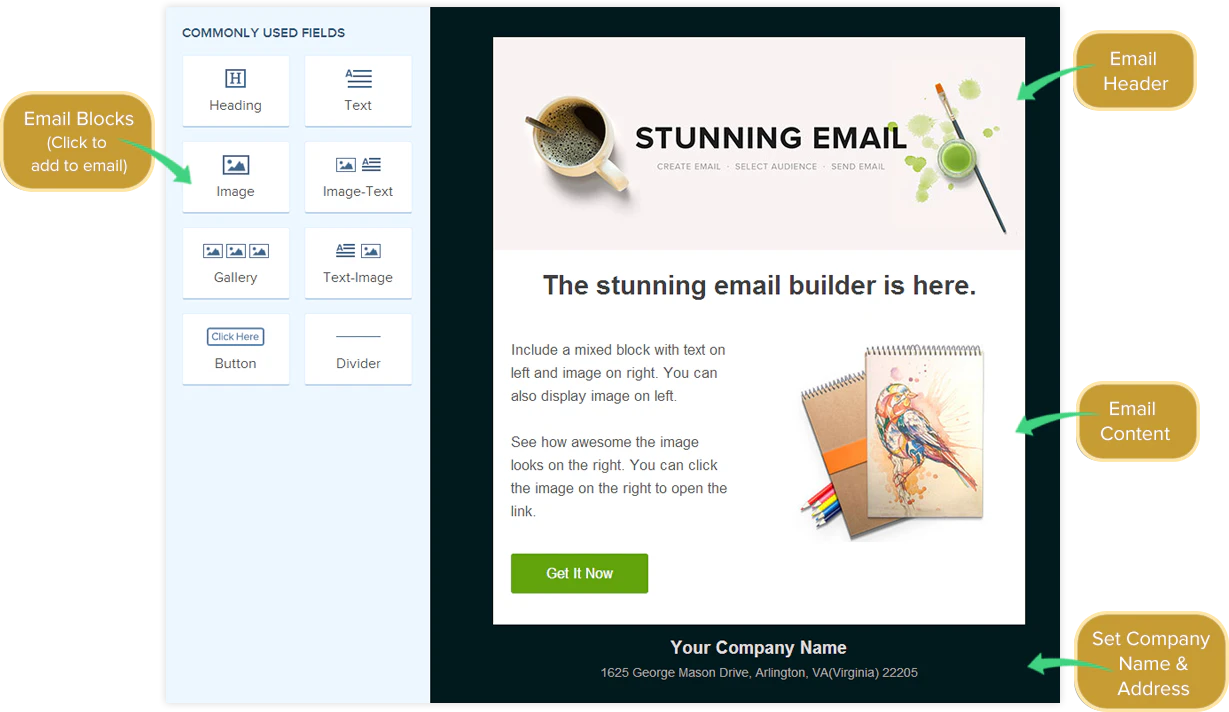The height and width of the screenshot is (712, 1229).
Task: Click the green Get It Now button
Action: (579, 573)
